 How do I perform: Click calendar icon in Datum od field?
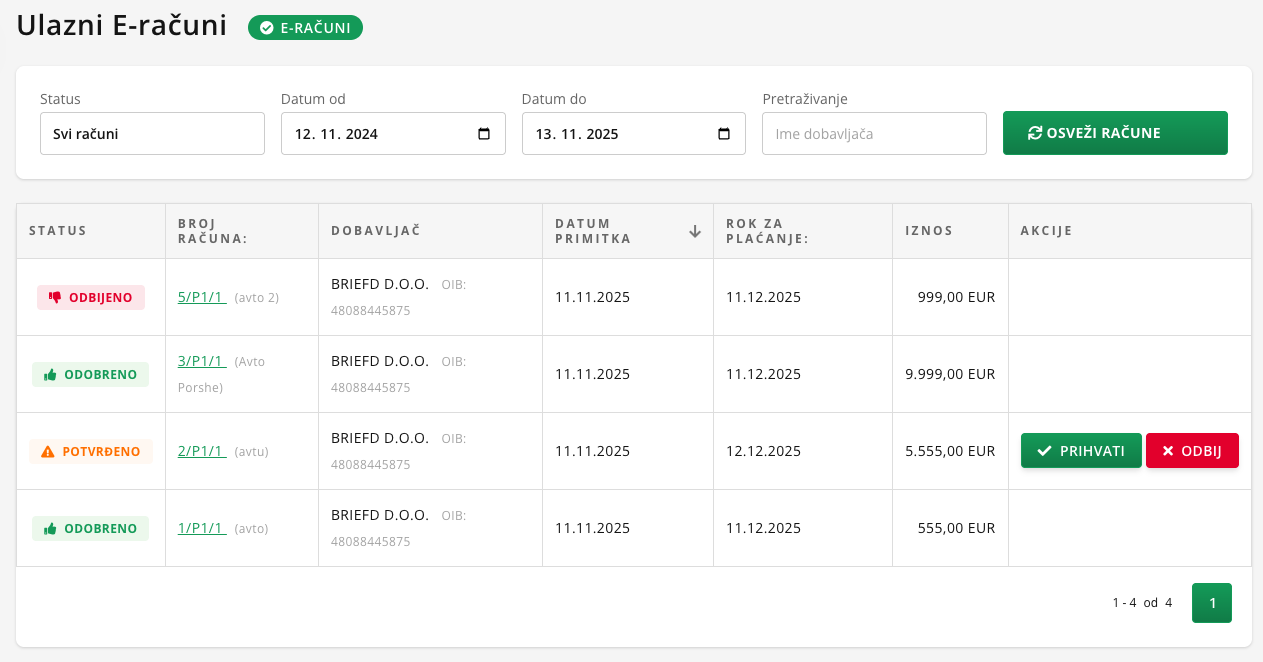pyautogui.click(x=484, y=134)
